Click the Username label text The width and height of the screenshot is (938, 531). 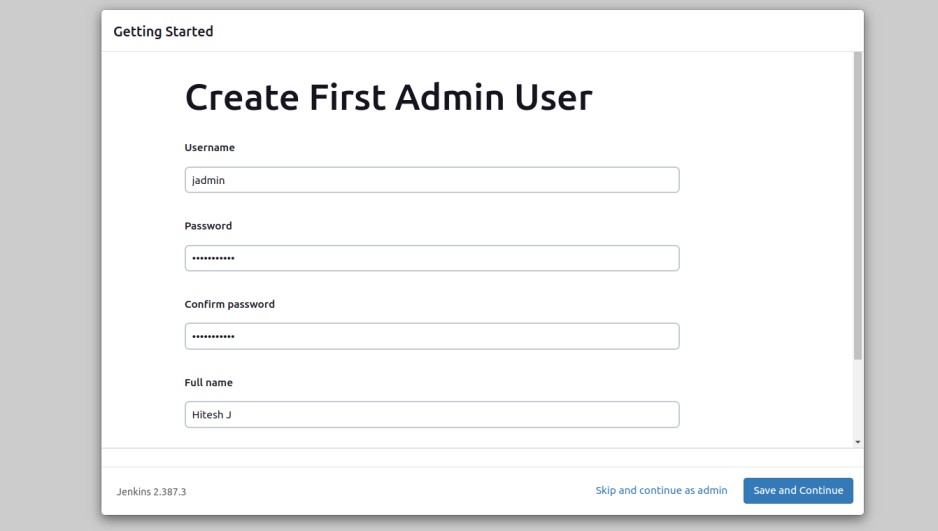pyautogui.click(x=210, y=148)
